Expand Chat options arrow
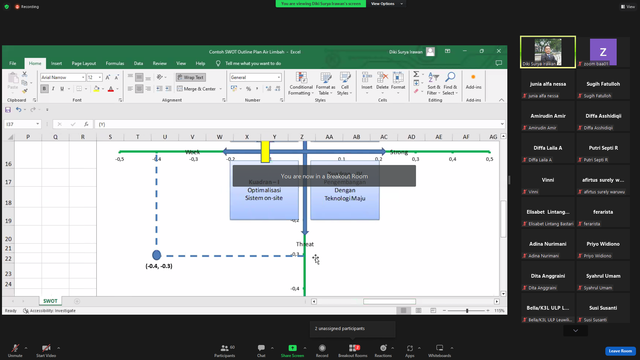 tap(272, 348)
